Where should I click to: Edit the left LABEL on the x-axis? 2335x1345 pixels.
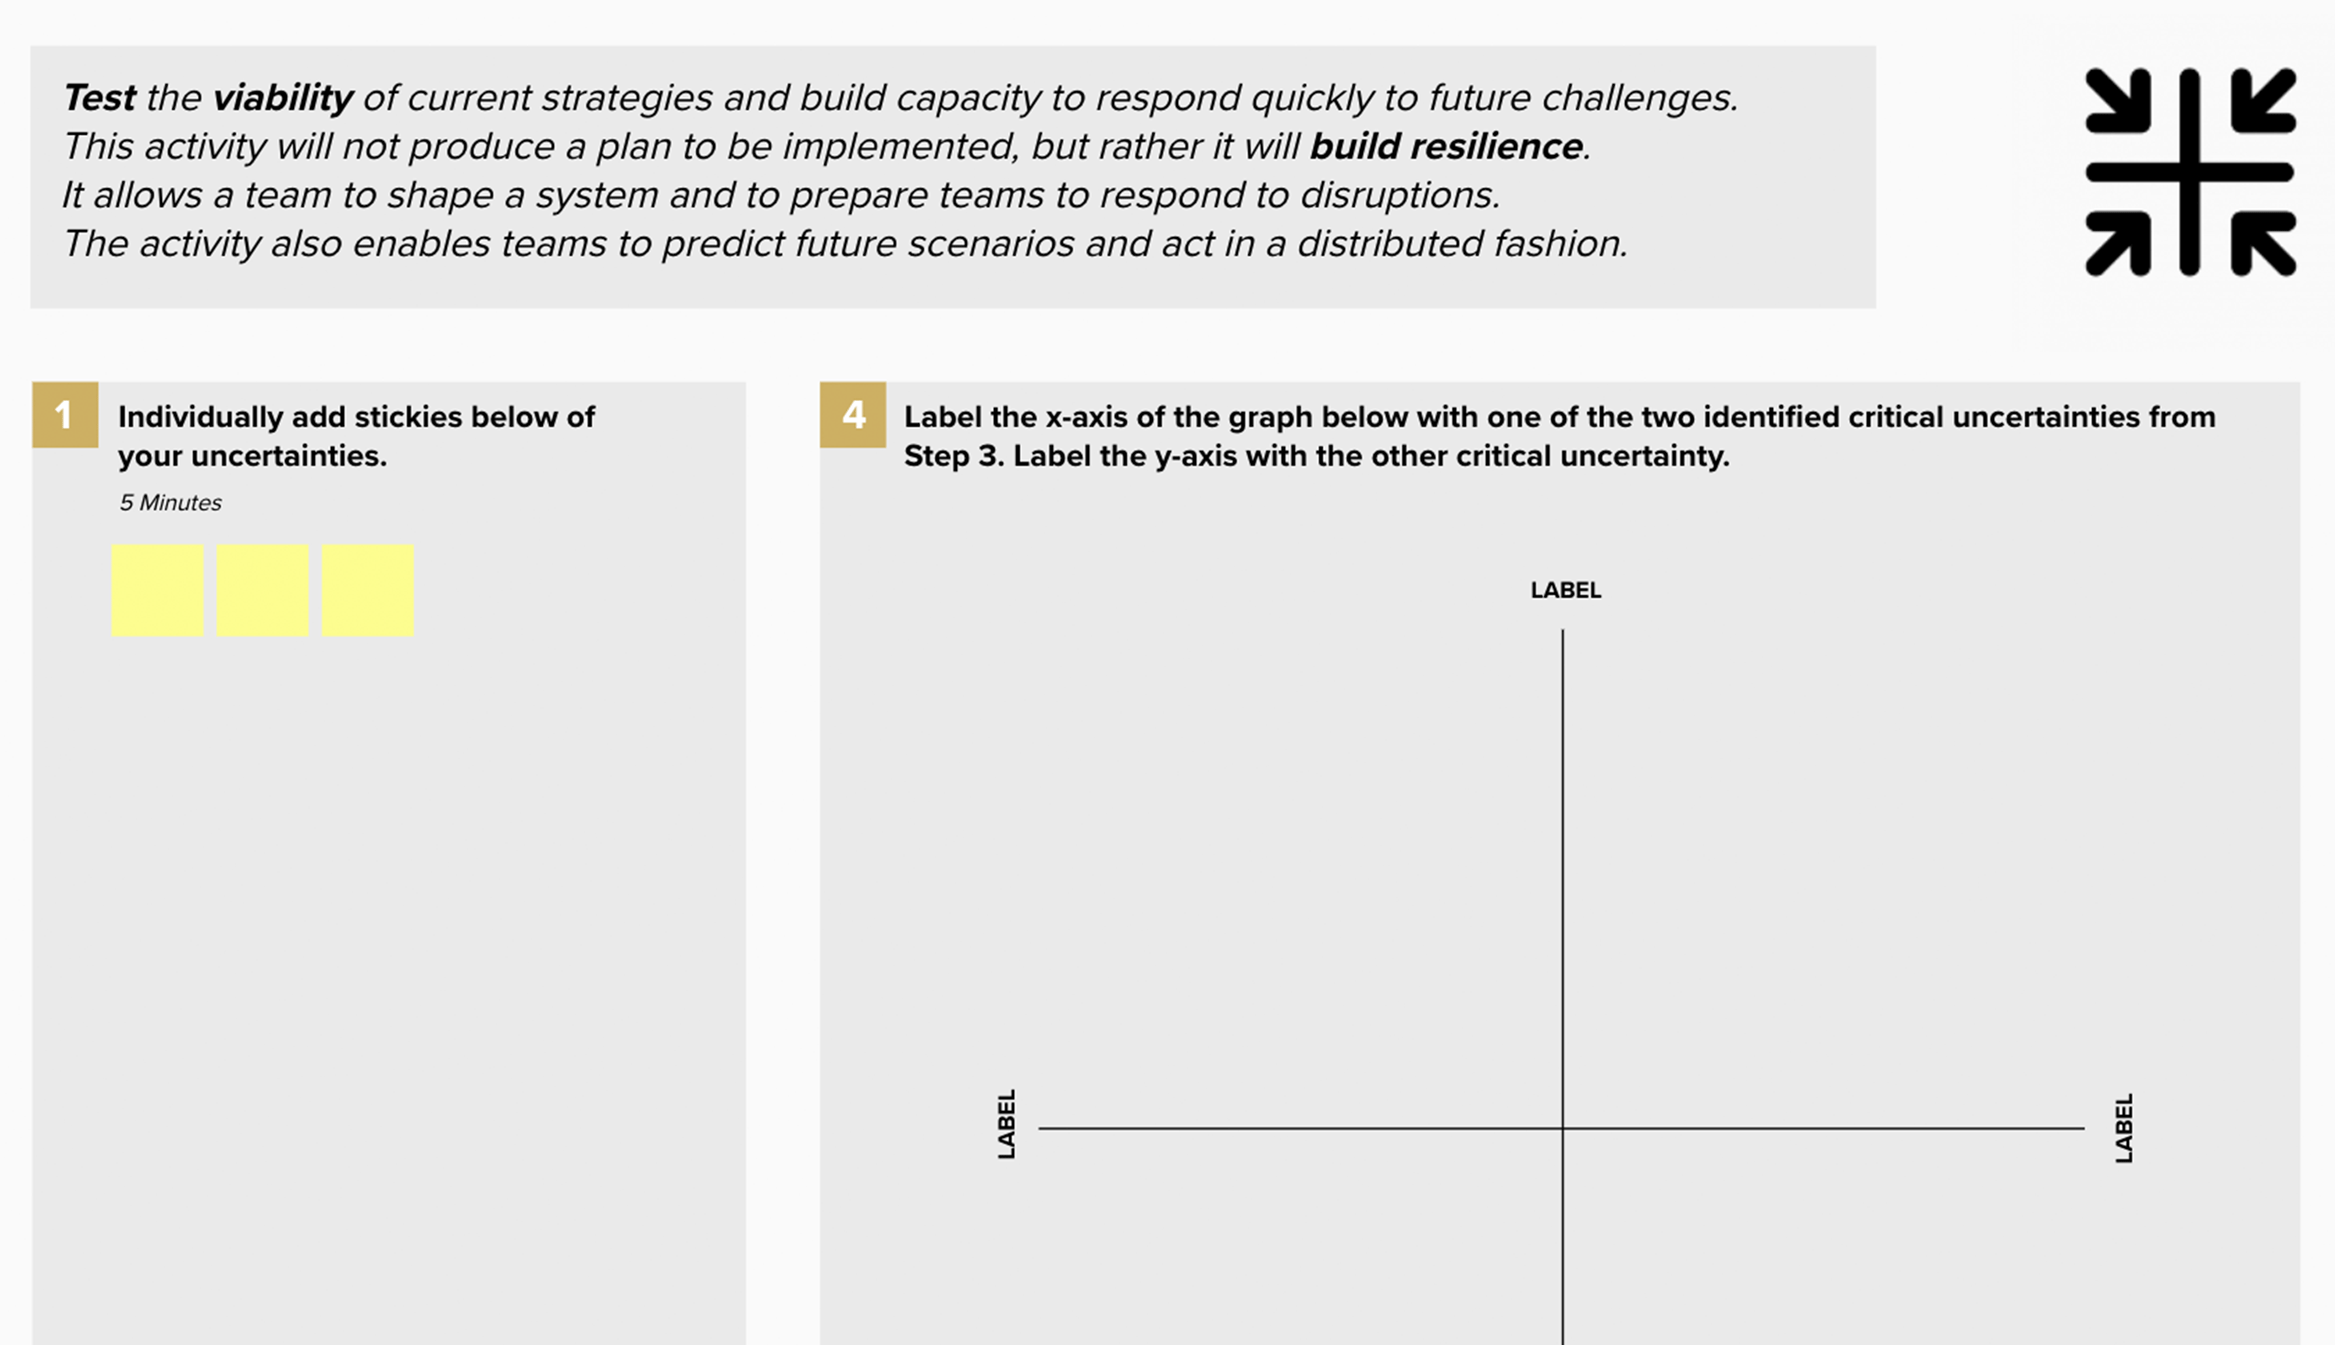pos(1007,1124)
